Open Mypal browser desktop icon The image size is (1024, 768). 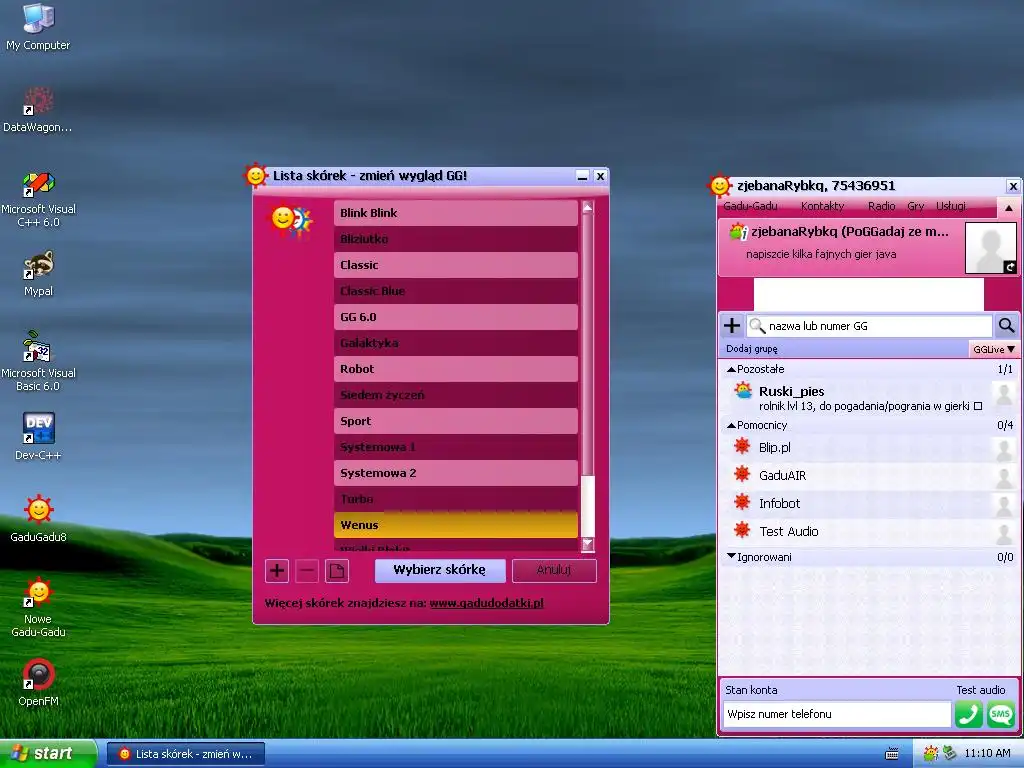(x=38, y=273)
